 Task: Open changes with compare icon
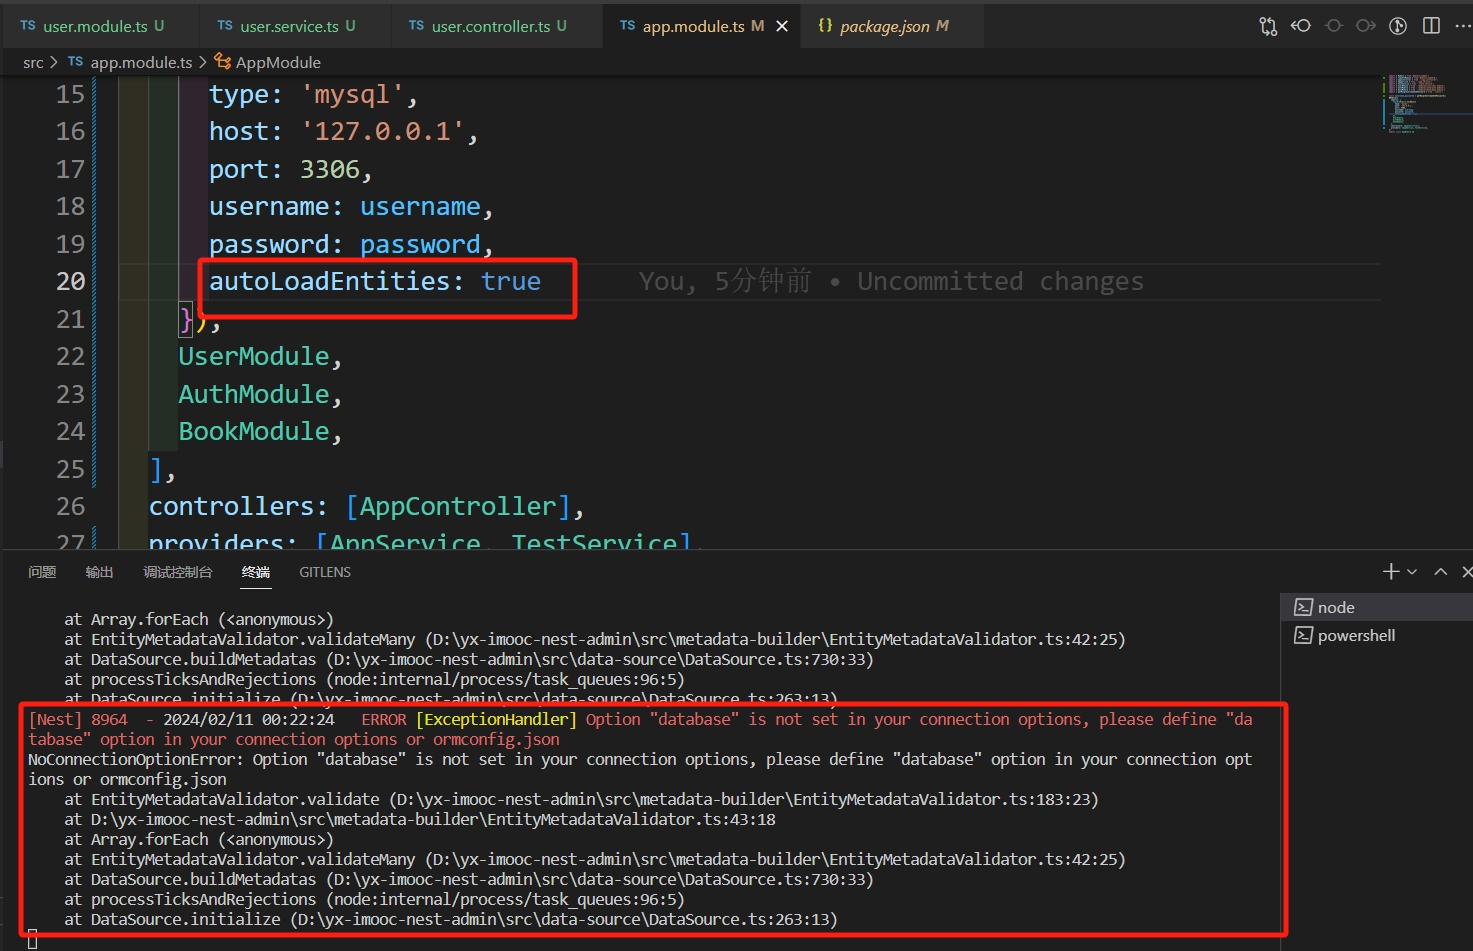click(1268, 26)
